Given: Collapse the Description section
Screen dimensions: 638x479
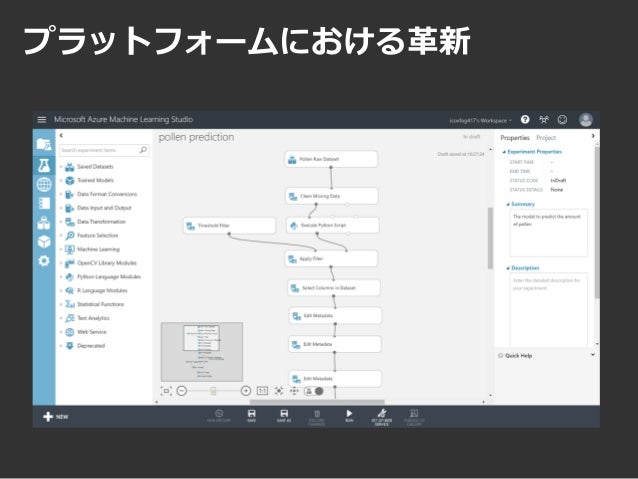Looking at the screenshot, I should click(508, 268).
